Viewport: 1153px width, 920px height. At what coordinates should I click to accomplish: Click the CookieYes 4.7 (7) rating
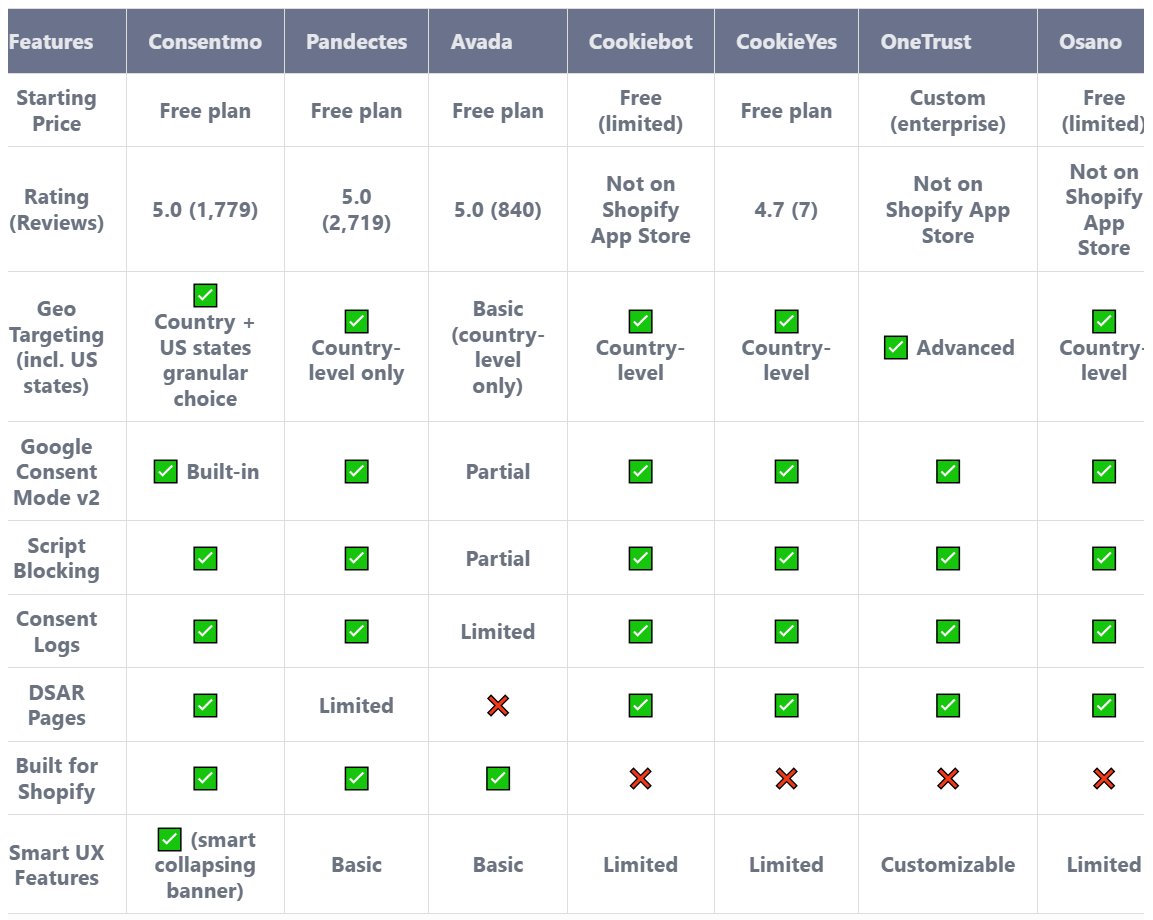[786, 210]
